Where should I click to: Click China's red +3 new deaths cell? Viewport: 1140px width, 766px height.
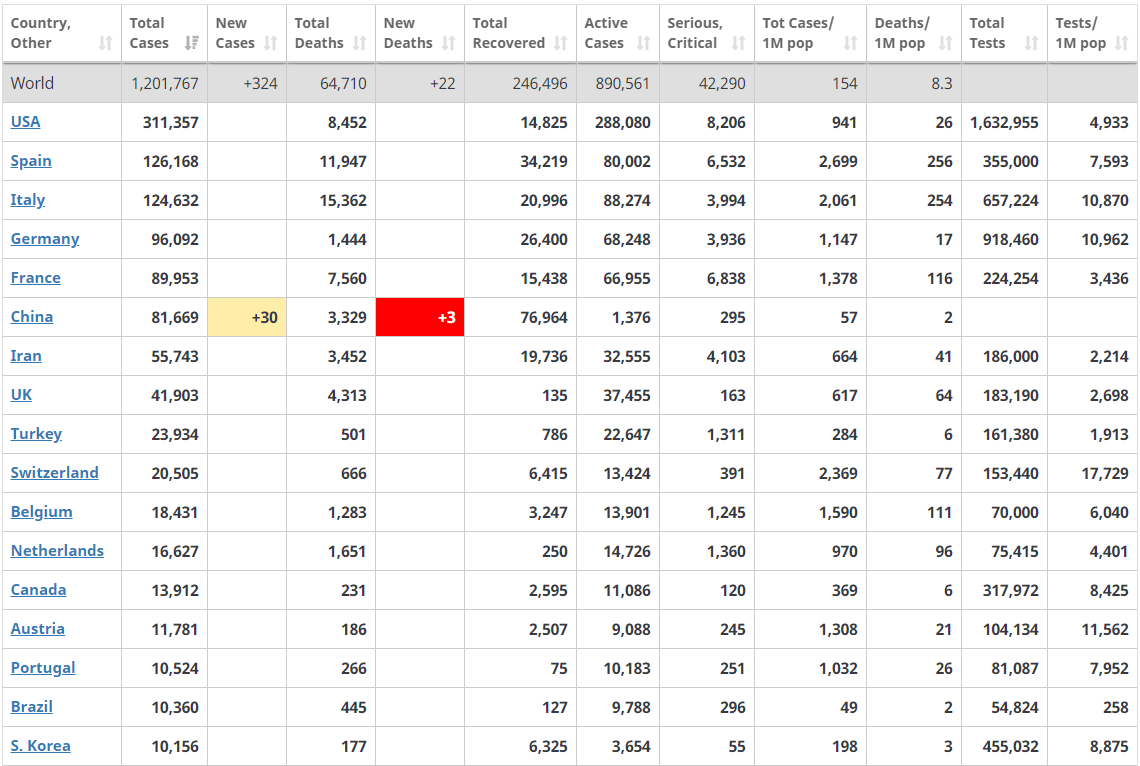419,317
